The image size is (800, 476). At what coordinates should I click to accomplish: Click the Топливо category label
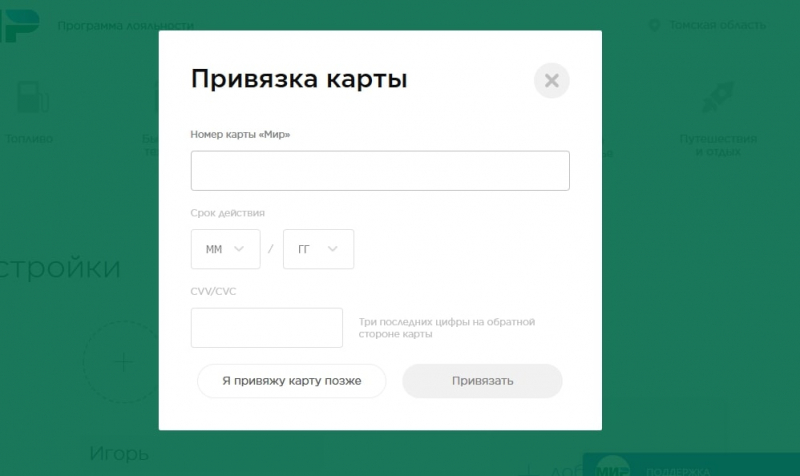[x=29, y=138]
